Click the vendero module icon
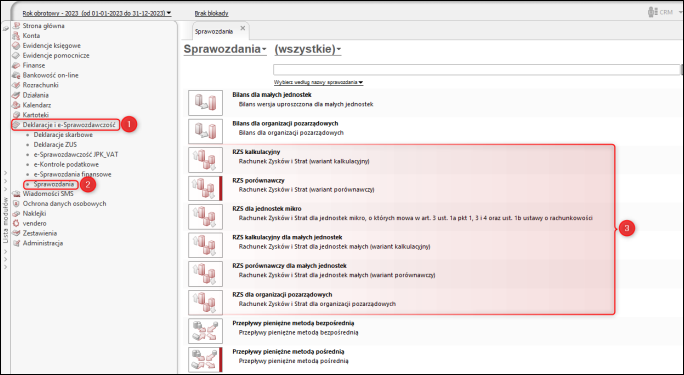The height and width of the screenshot is (375, 684). pos(17,223)
